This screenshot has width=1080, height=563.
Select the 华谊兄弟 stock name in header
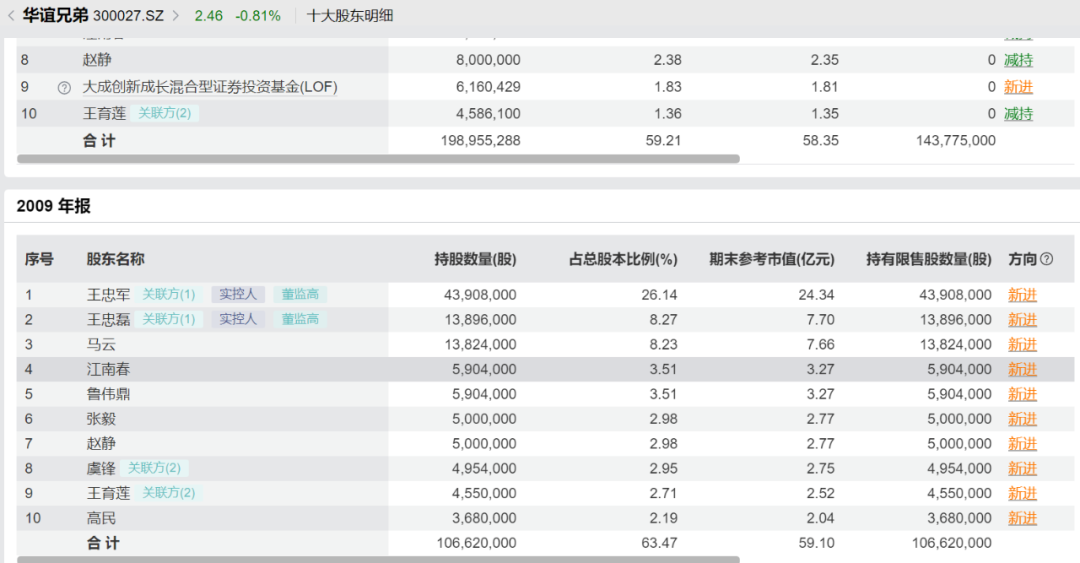[x=55, y=16]
